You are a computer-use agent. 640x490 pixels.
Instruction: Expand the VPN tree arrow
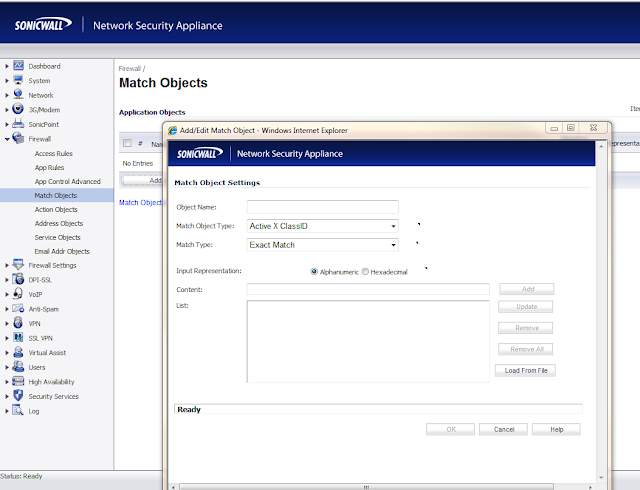coord(7,323)
